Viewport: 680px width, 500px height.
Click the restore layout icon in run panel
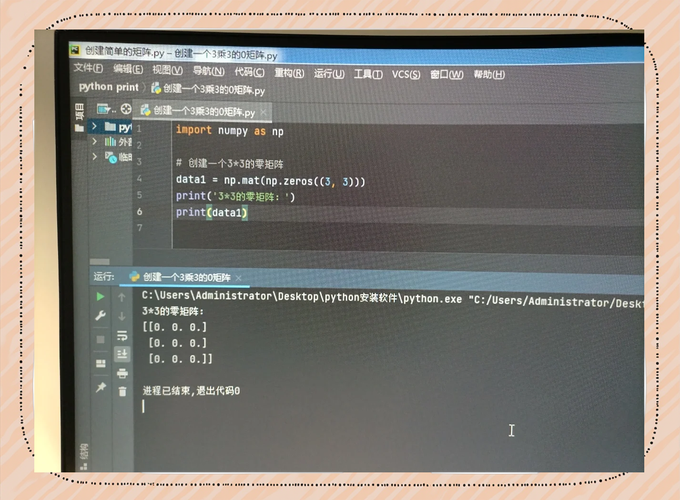click(101, 363)
